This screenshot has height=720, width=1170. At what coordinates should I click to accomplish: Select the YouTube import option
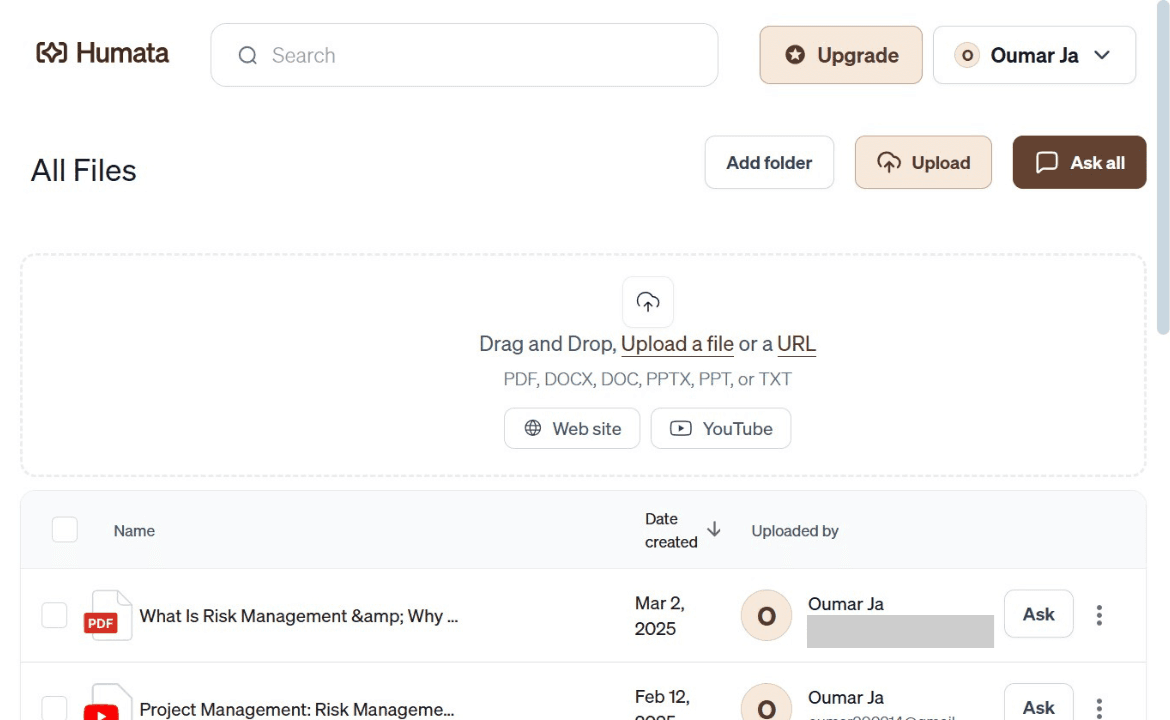tap(721, 428)
